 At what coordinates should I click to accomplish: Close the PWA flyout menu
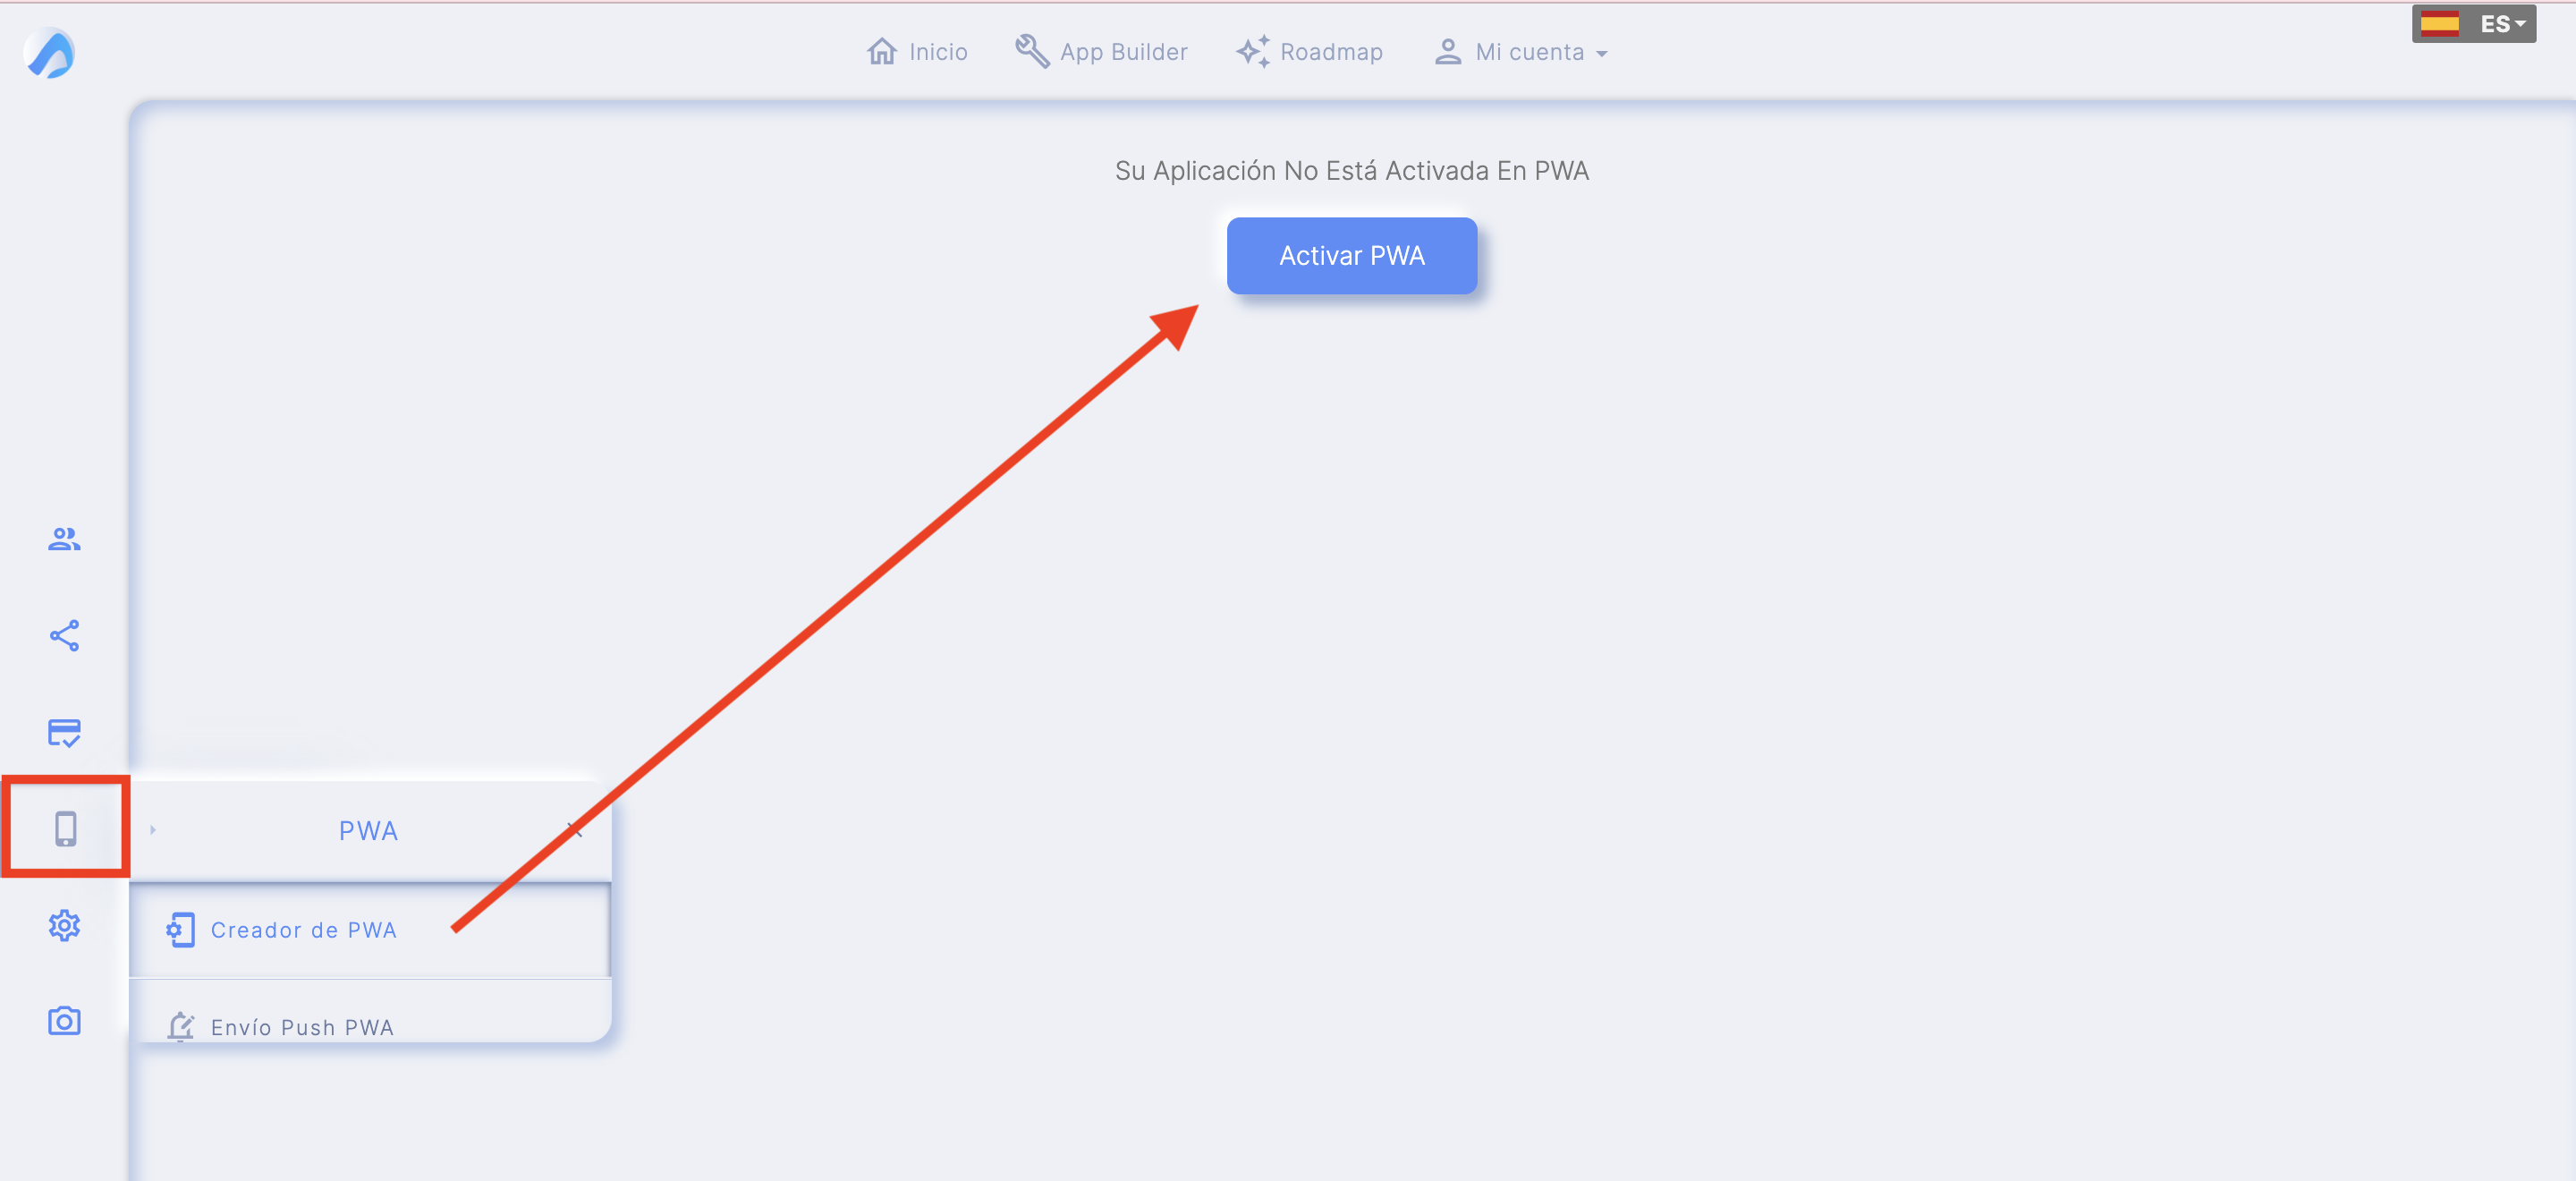coord(575,830)
